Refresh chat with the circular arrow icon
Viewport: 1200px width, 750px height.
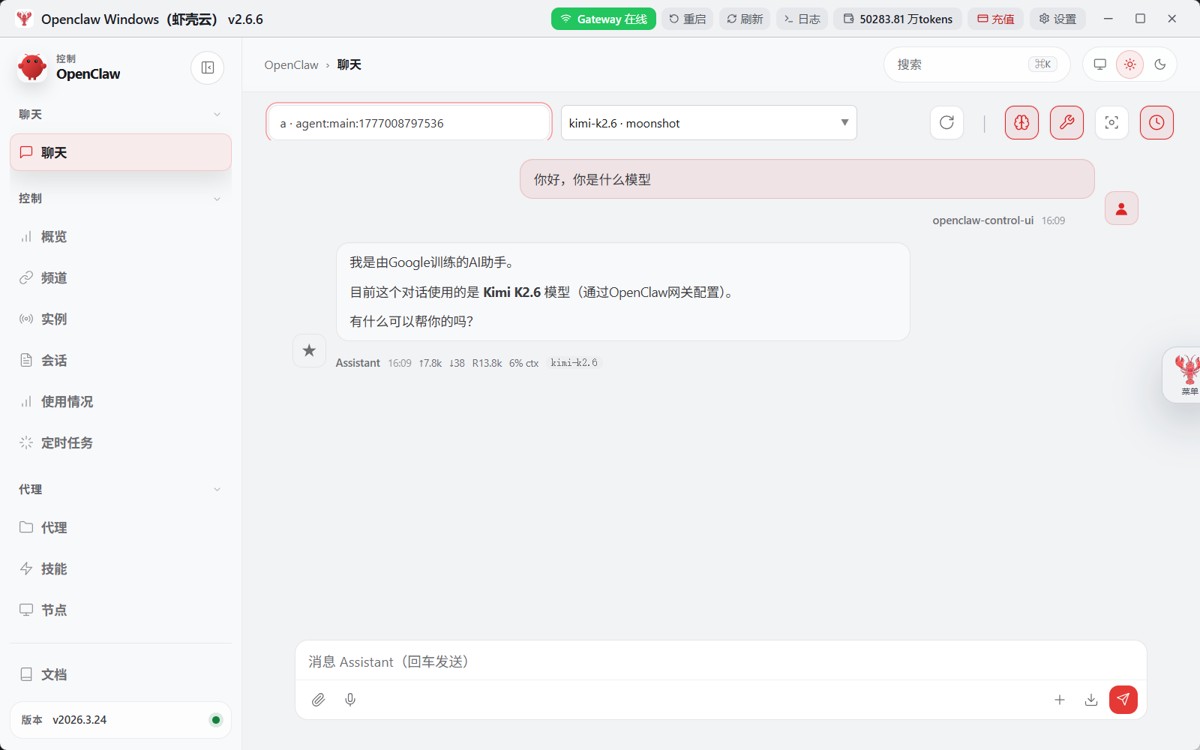click(947, 123)
